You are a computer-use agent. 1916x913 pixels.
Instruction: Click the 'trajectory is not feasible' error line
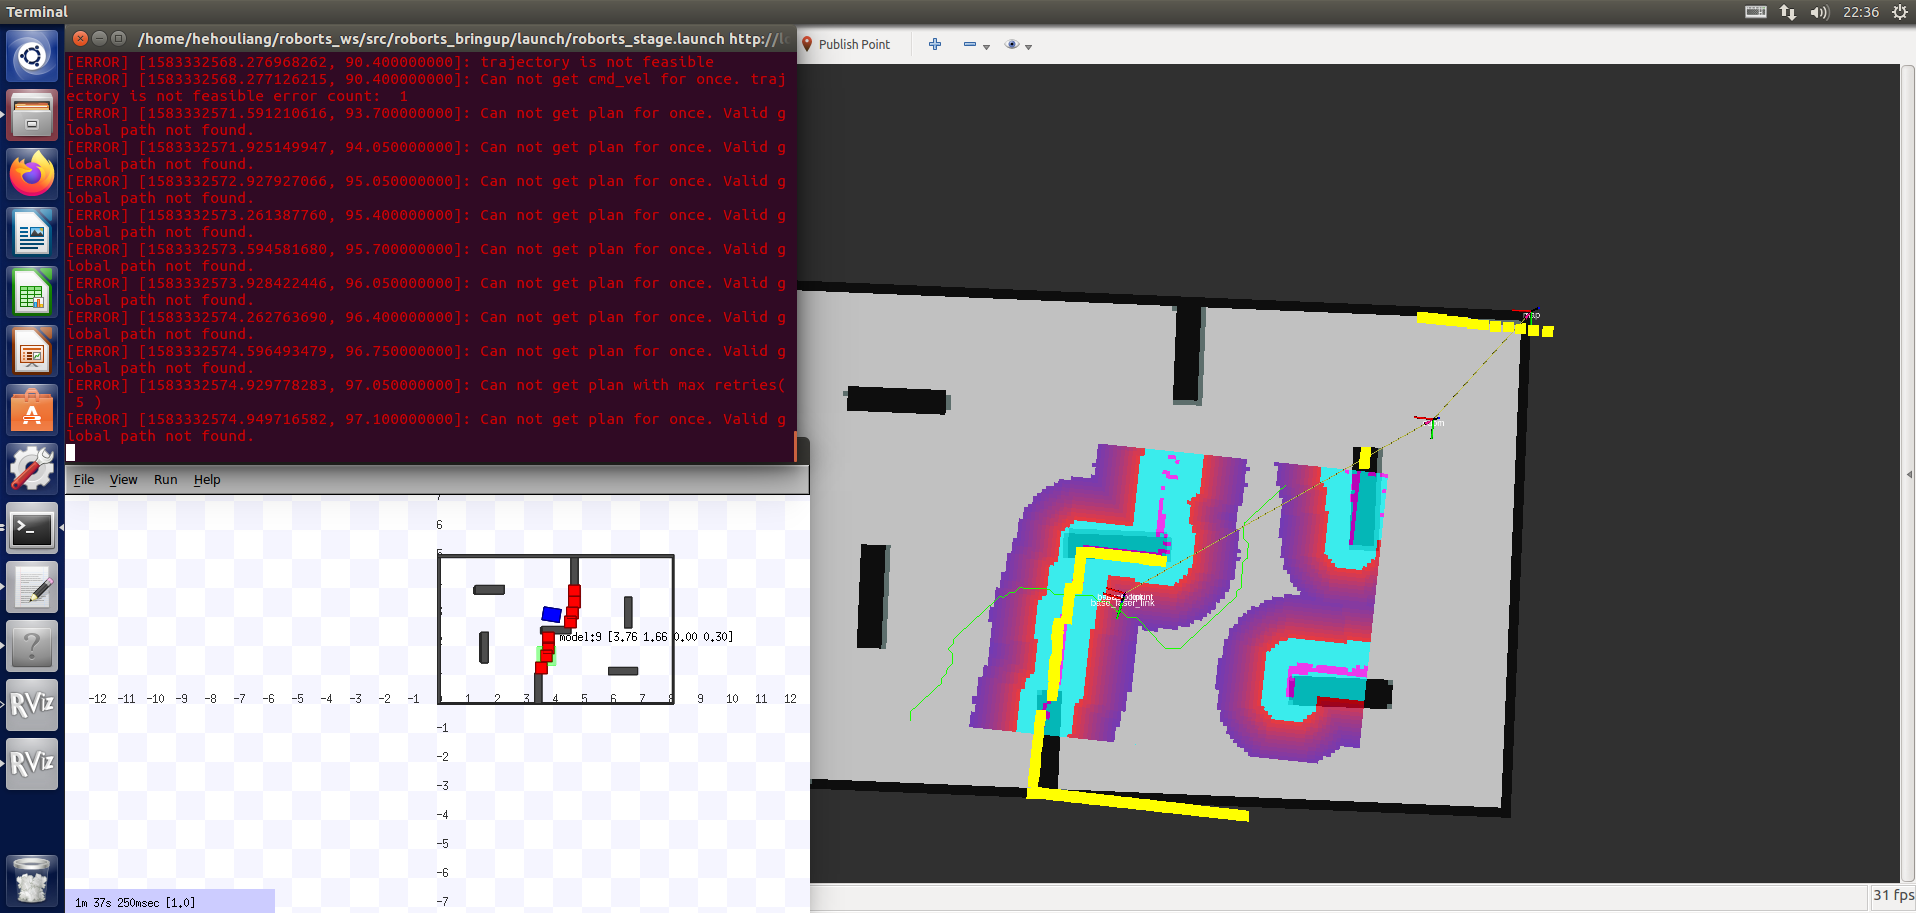pyautogui.click(x=390, y=62)
